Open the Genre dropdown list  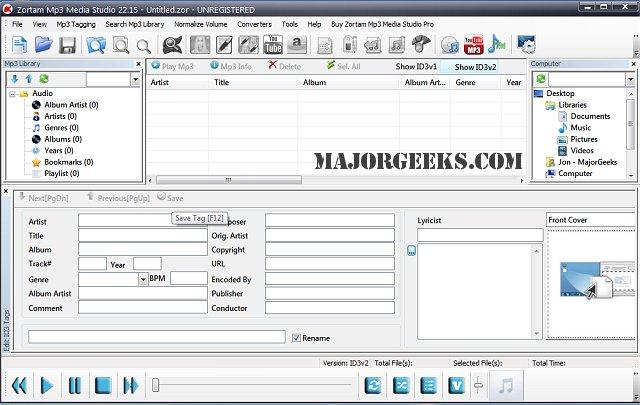143,280
